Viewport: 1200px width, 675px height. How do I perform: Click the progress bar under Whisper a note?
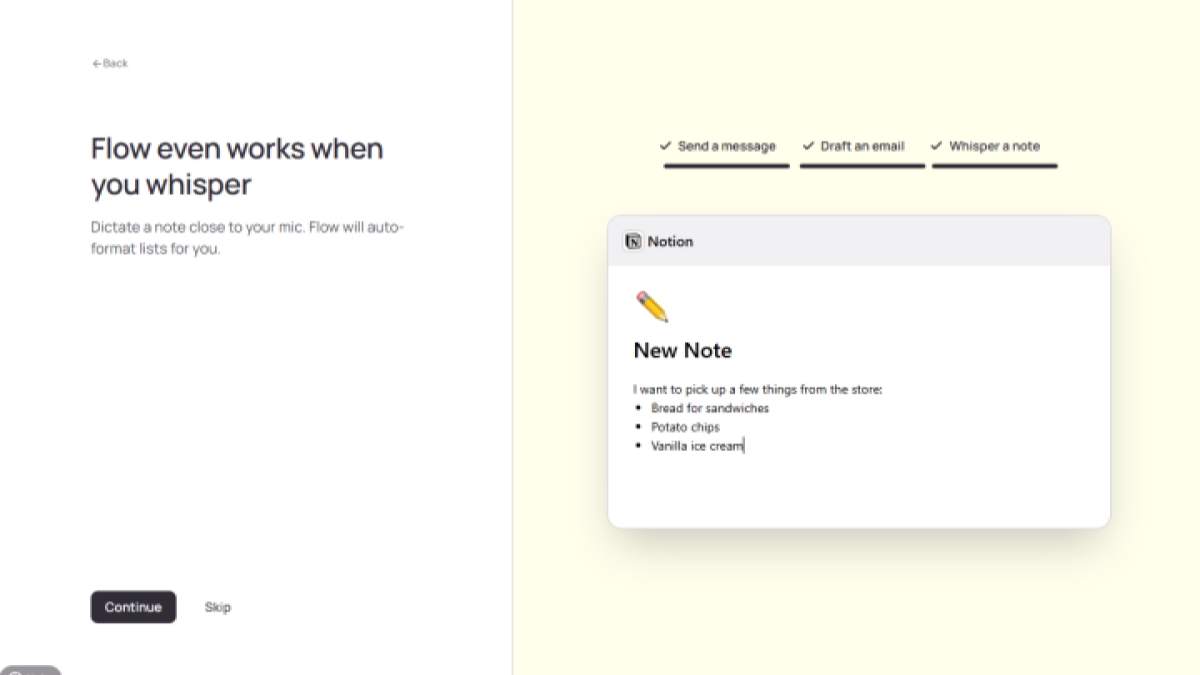994,166
